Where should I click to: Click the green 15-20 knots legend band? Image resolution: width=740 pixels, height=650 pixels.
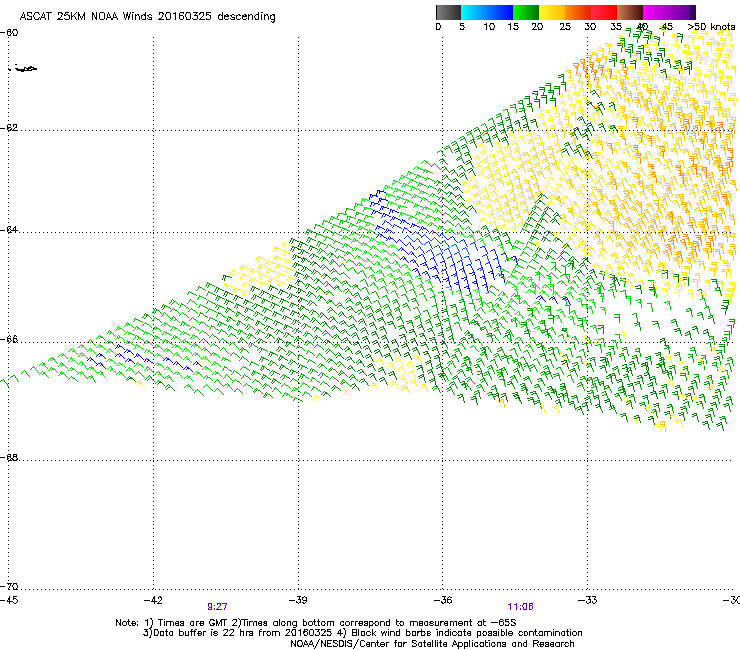[x=526, y=12]
